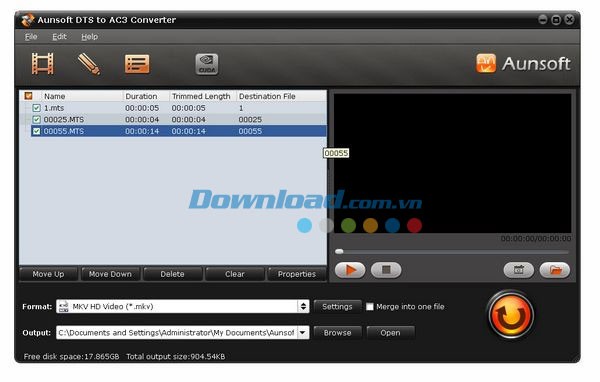Viewport: 600px width, 382px height.
Task: Select the 00055.MTS row name
Action: [64, 131]
